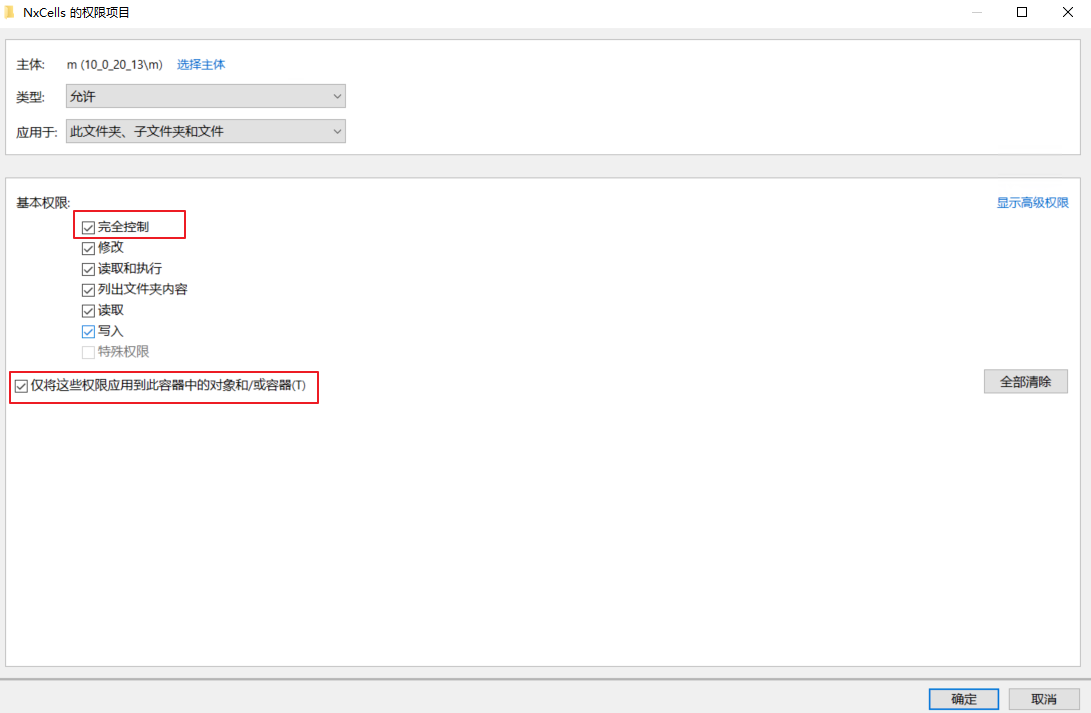Image resolution: width=1091 pixels, height=713 pixels.
Task: Click the 基本权限 label
Action: pos(43,203)
